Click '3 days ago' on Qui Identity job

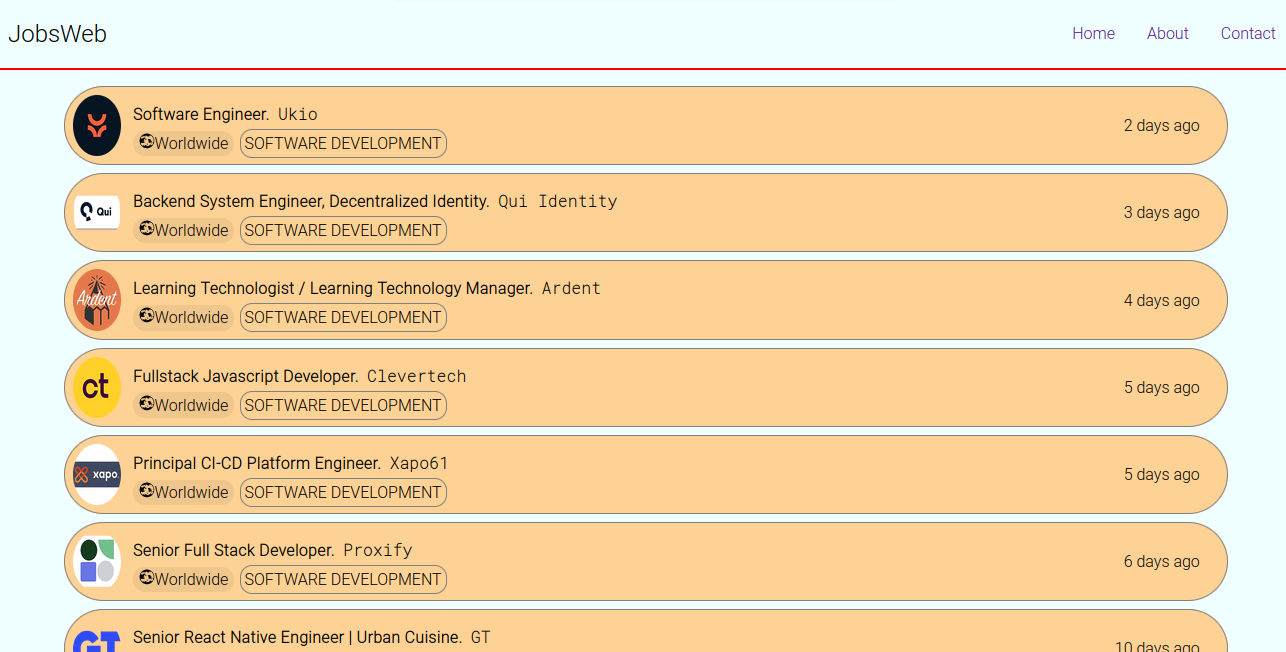(x=1161, y=212)
